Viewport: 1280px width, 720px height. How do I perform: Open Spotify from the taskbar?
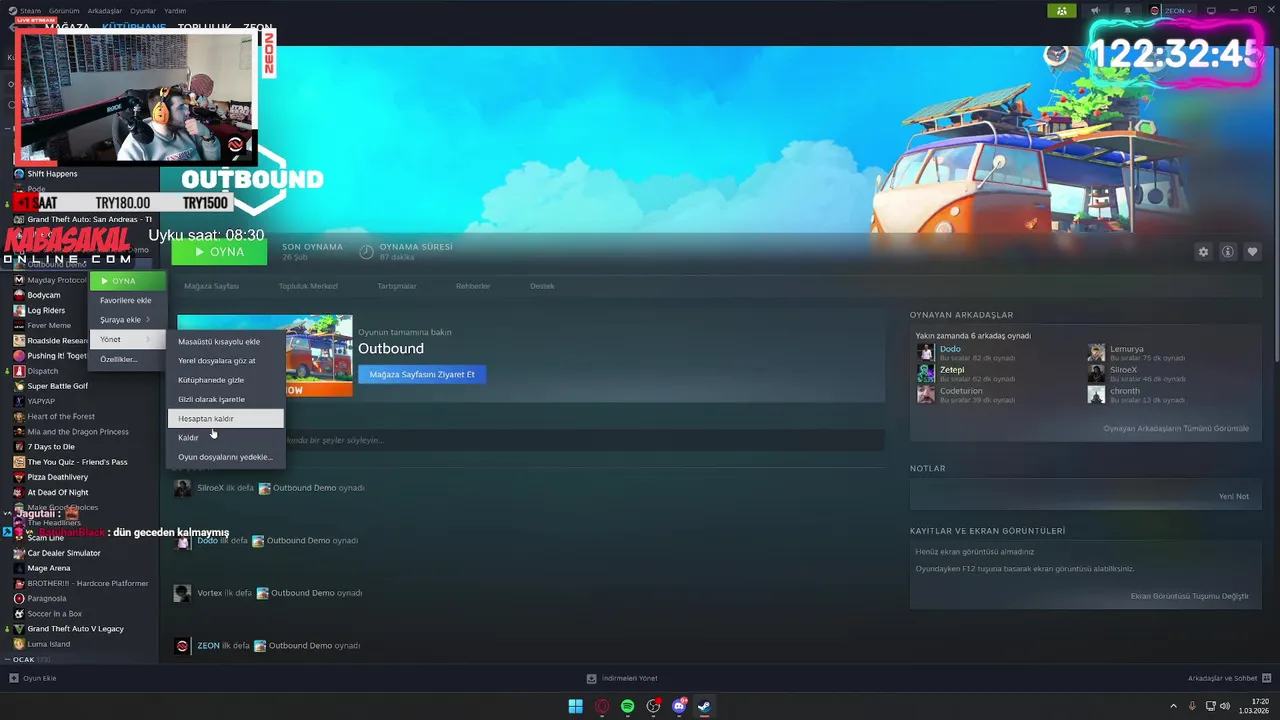pos(628,706)
